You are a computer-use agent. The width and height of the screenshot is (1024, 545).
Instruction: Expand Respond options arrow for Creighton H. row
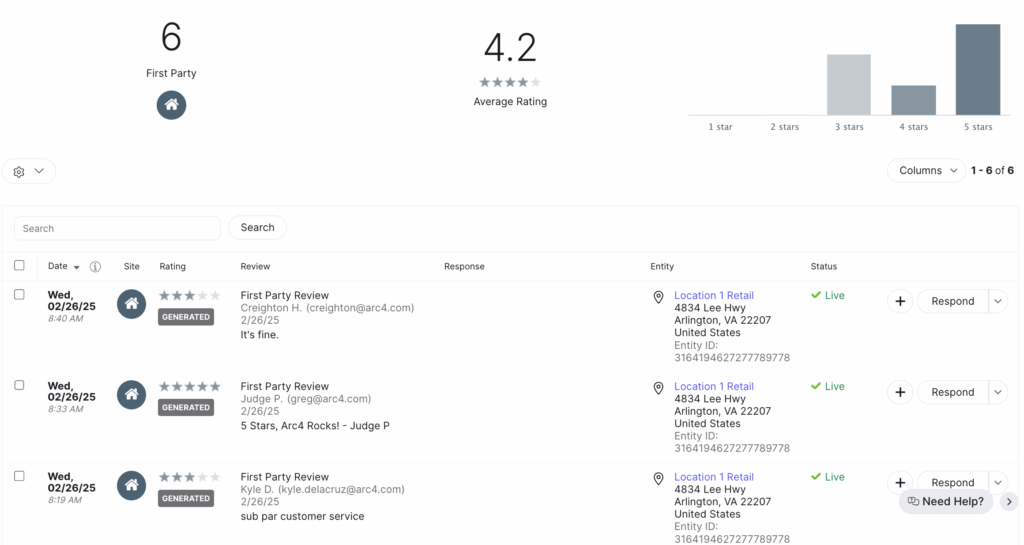coord(998,301)
